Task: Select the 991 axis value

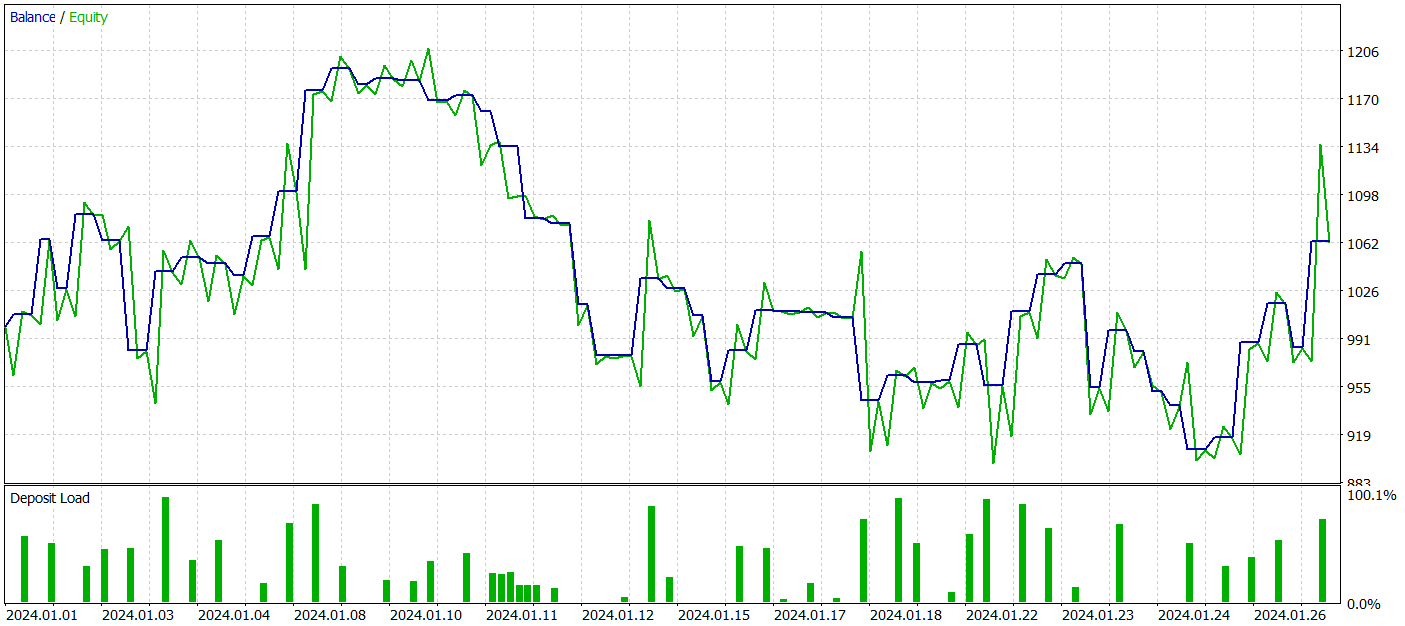Action: (x=1359, y=340)
